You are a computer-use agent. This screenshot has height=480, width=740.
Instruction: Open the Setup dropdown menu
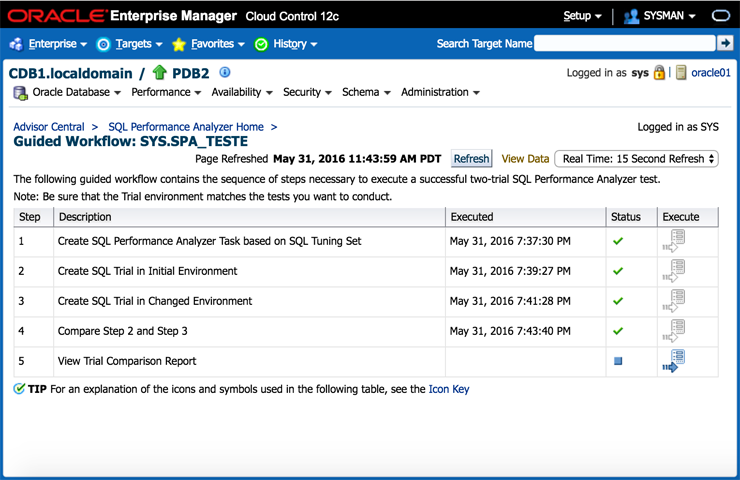click(582, 16)
